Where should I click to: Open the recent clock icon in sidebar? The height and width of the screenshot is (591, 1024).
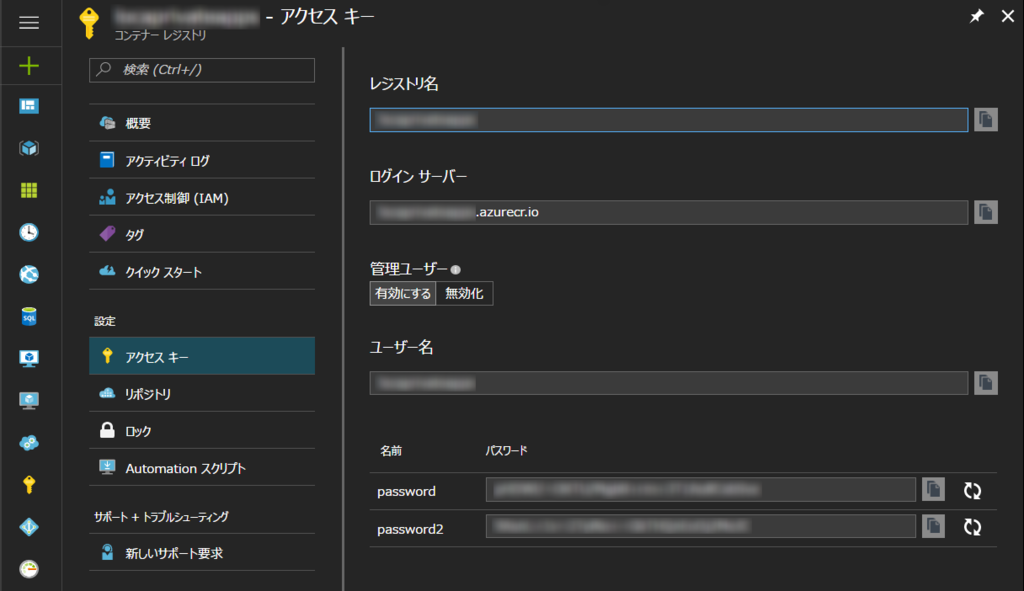(x=29, y=232)
